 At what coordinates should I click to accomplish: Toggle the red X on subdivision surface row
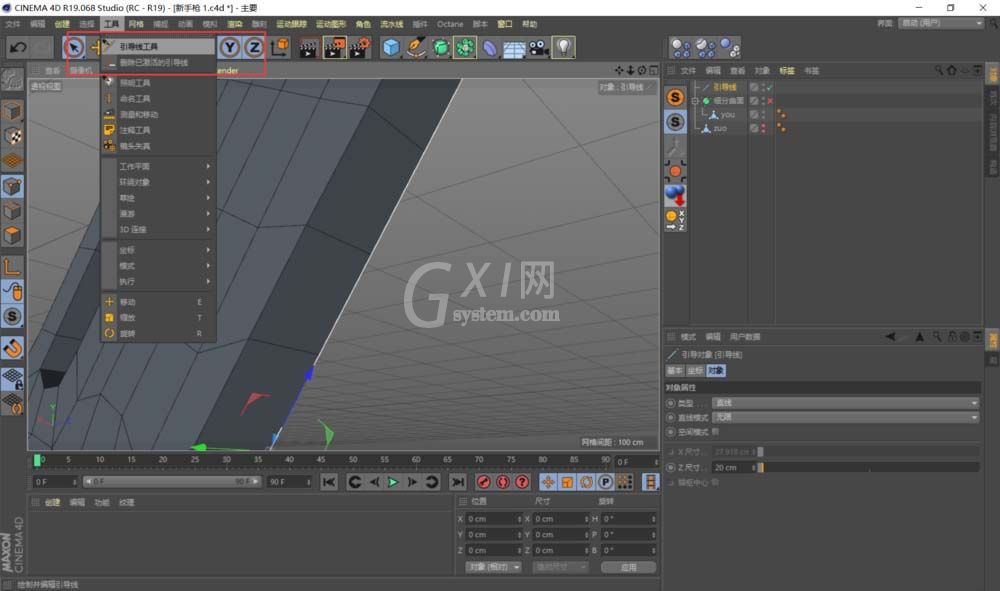(770, 101)
